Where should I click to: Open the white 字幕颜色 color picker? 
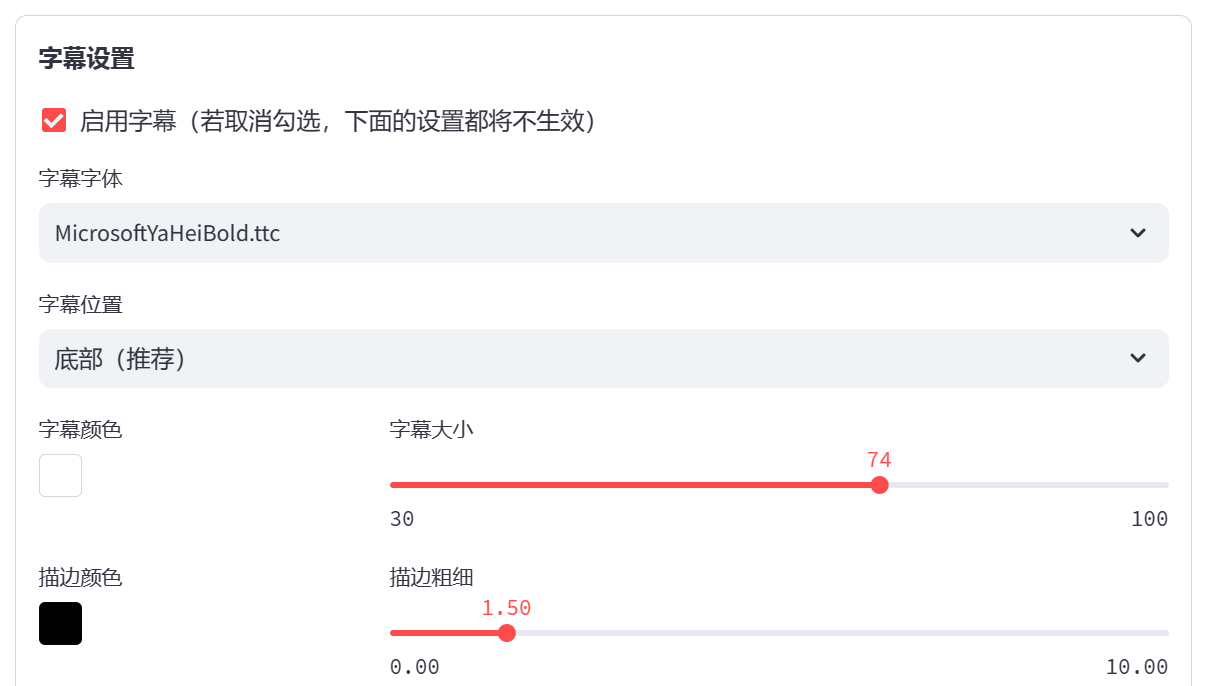[x=60, y=476]
